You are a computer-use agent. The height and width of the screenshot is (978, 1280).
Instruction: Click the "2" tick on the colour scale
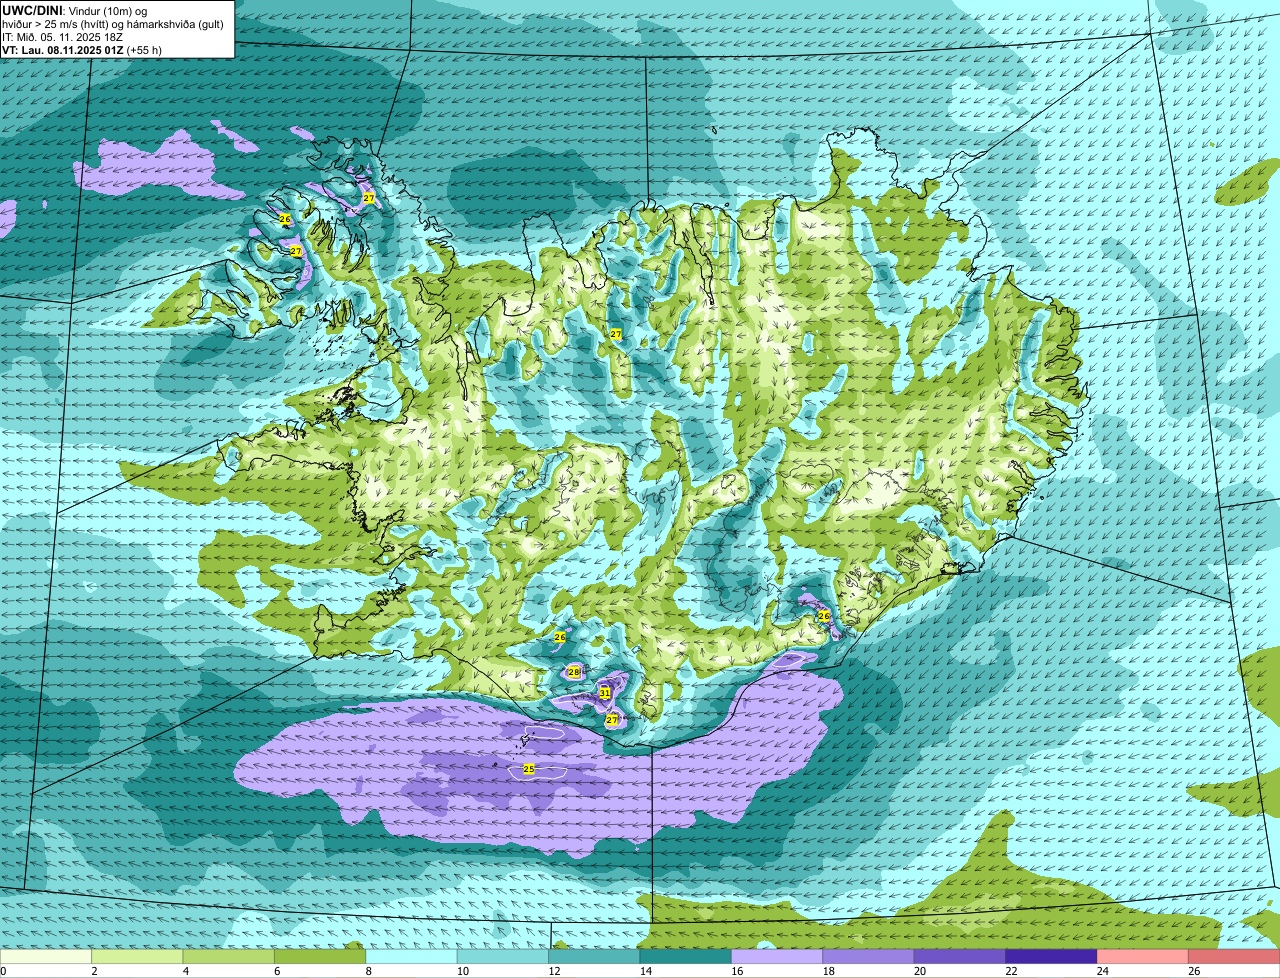tap(94, 971)
